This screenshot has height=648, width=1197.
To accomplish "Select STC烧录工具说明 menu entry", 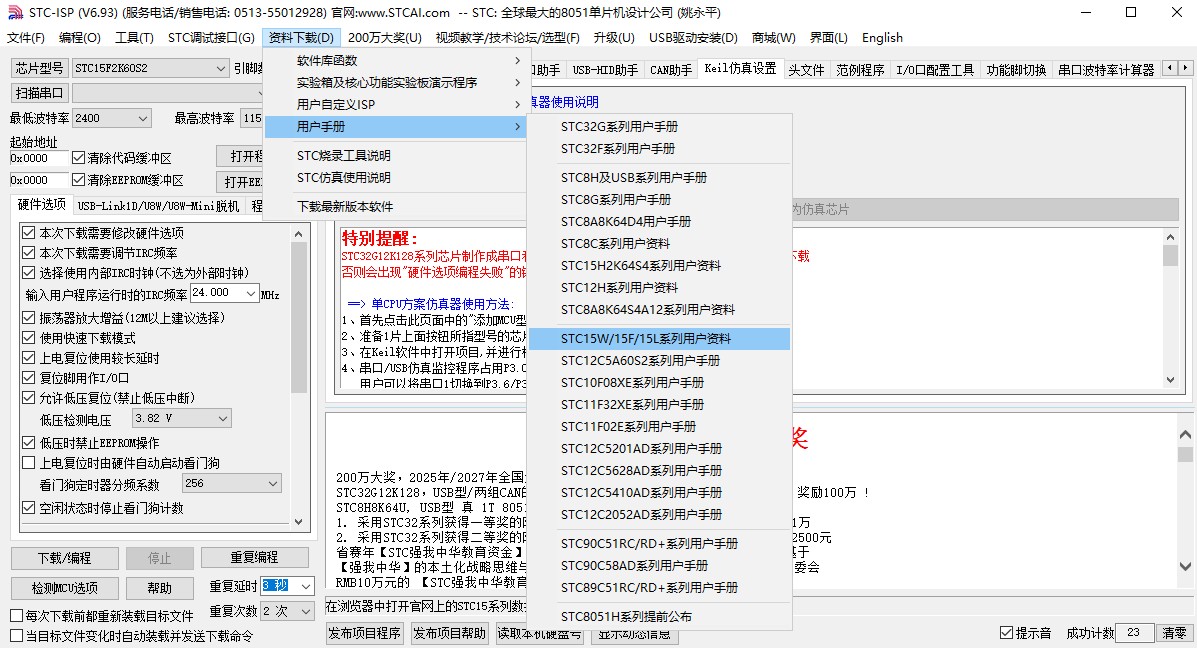I will coord(395,156).
